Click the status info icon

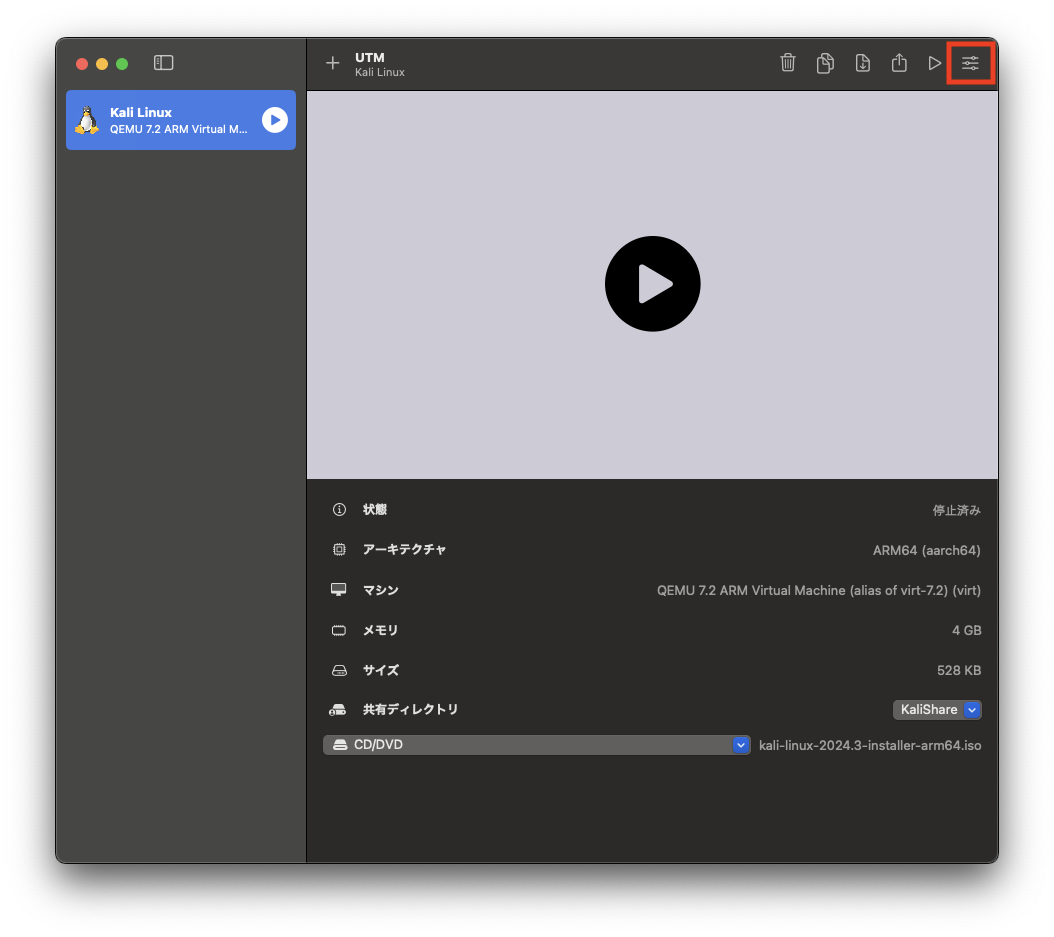[339, 510]
